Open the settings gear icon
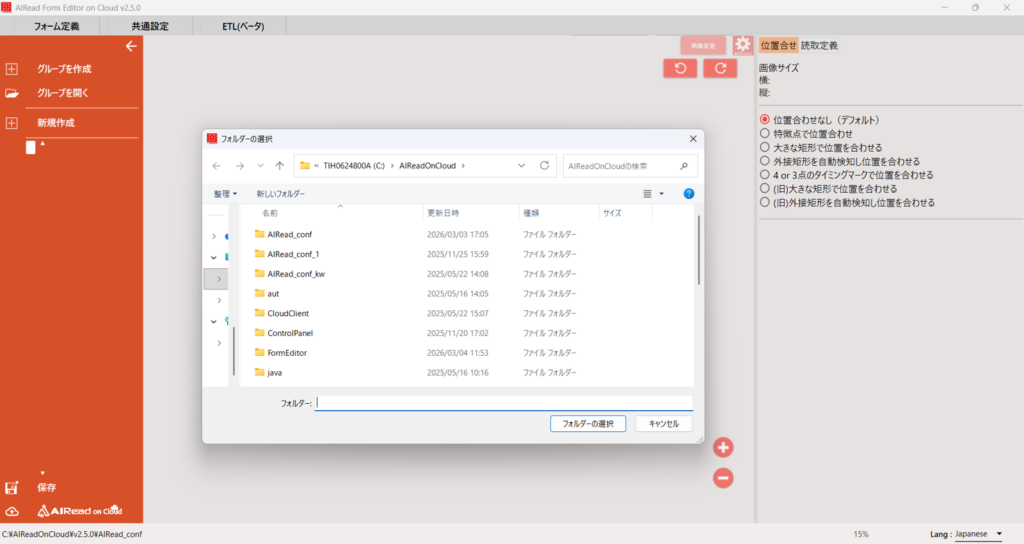 (743, 45)
